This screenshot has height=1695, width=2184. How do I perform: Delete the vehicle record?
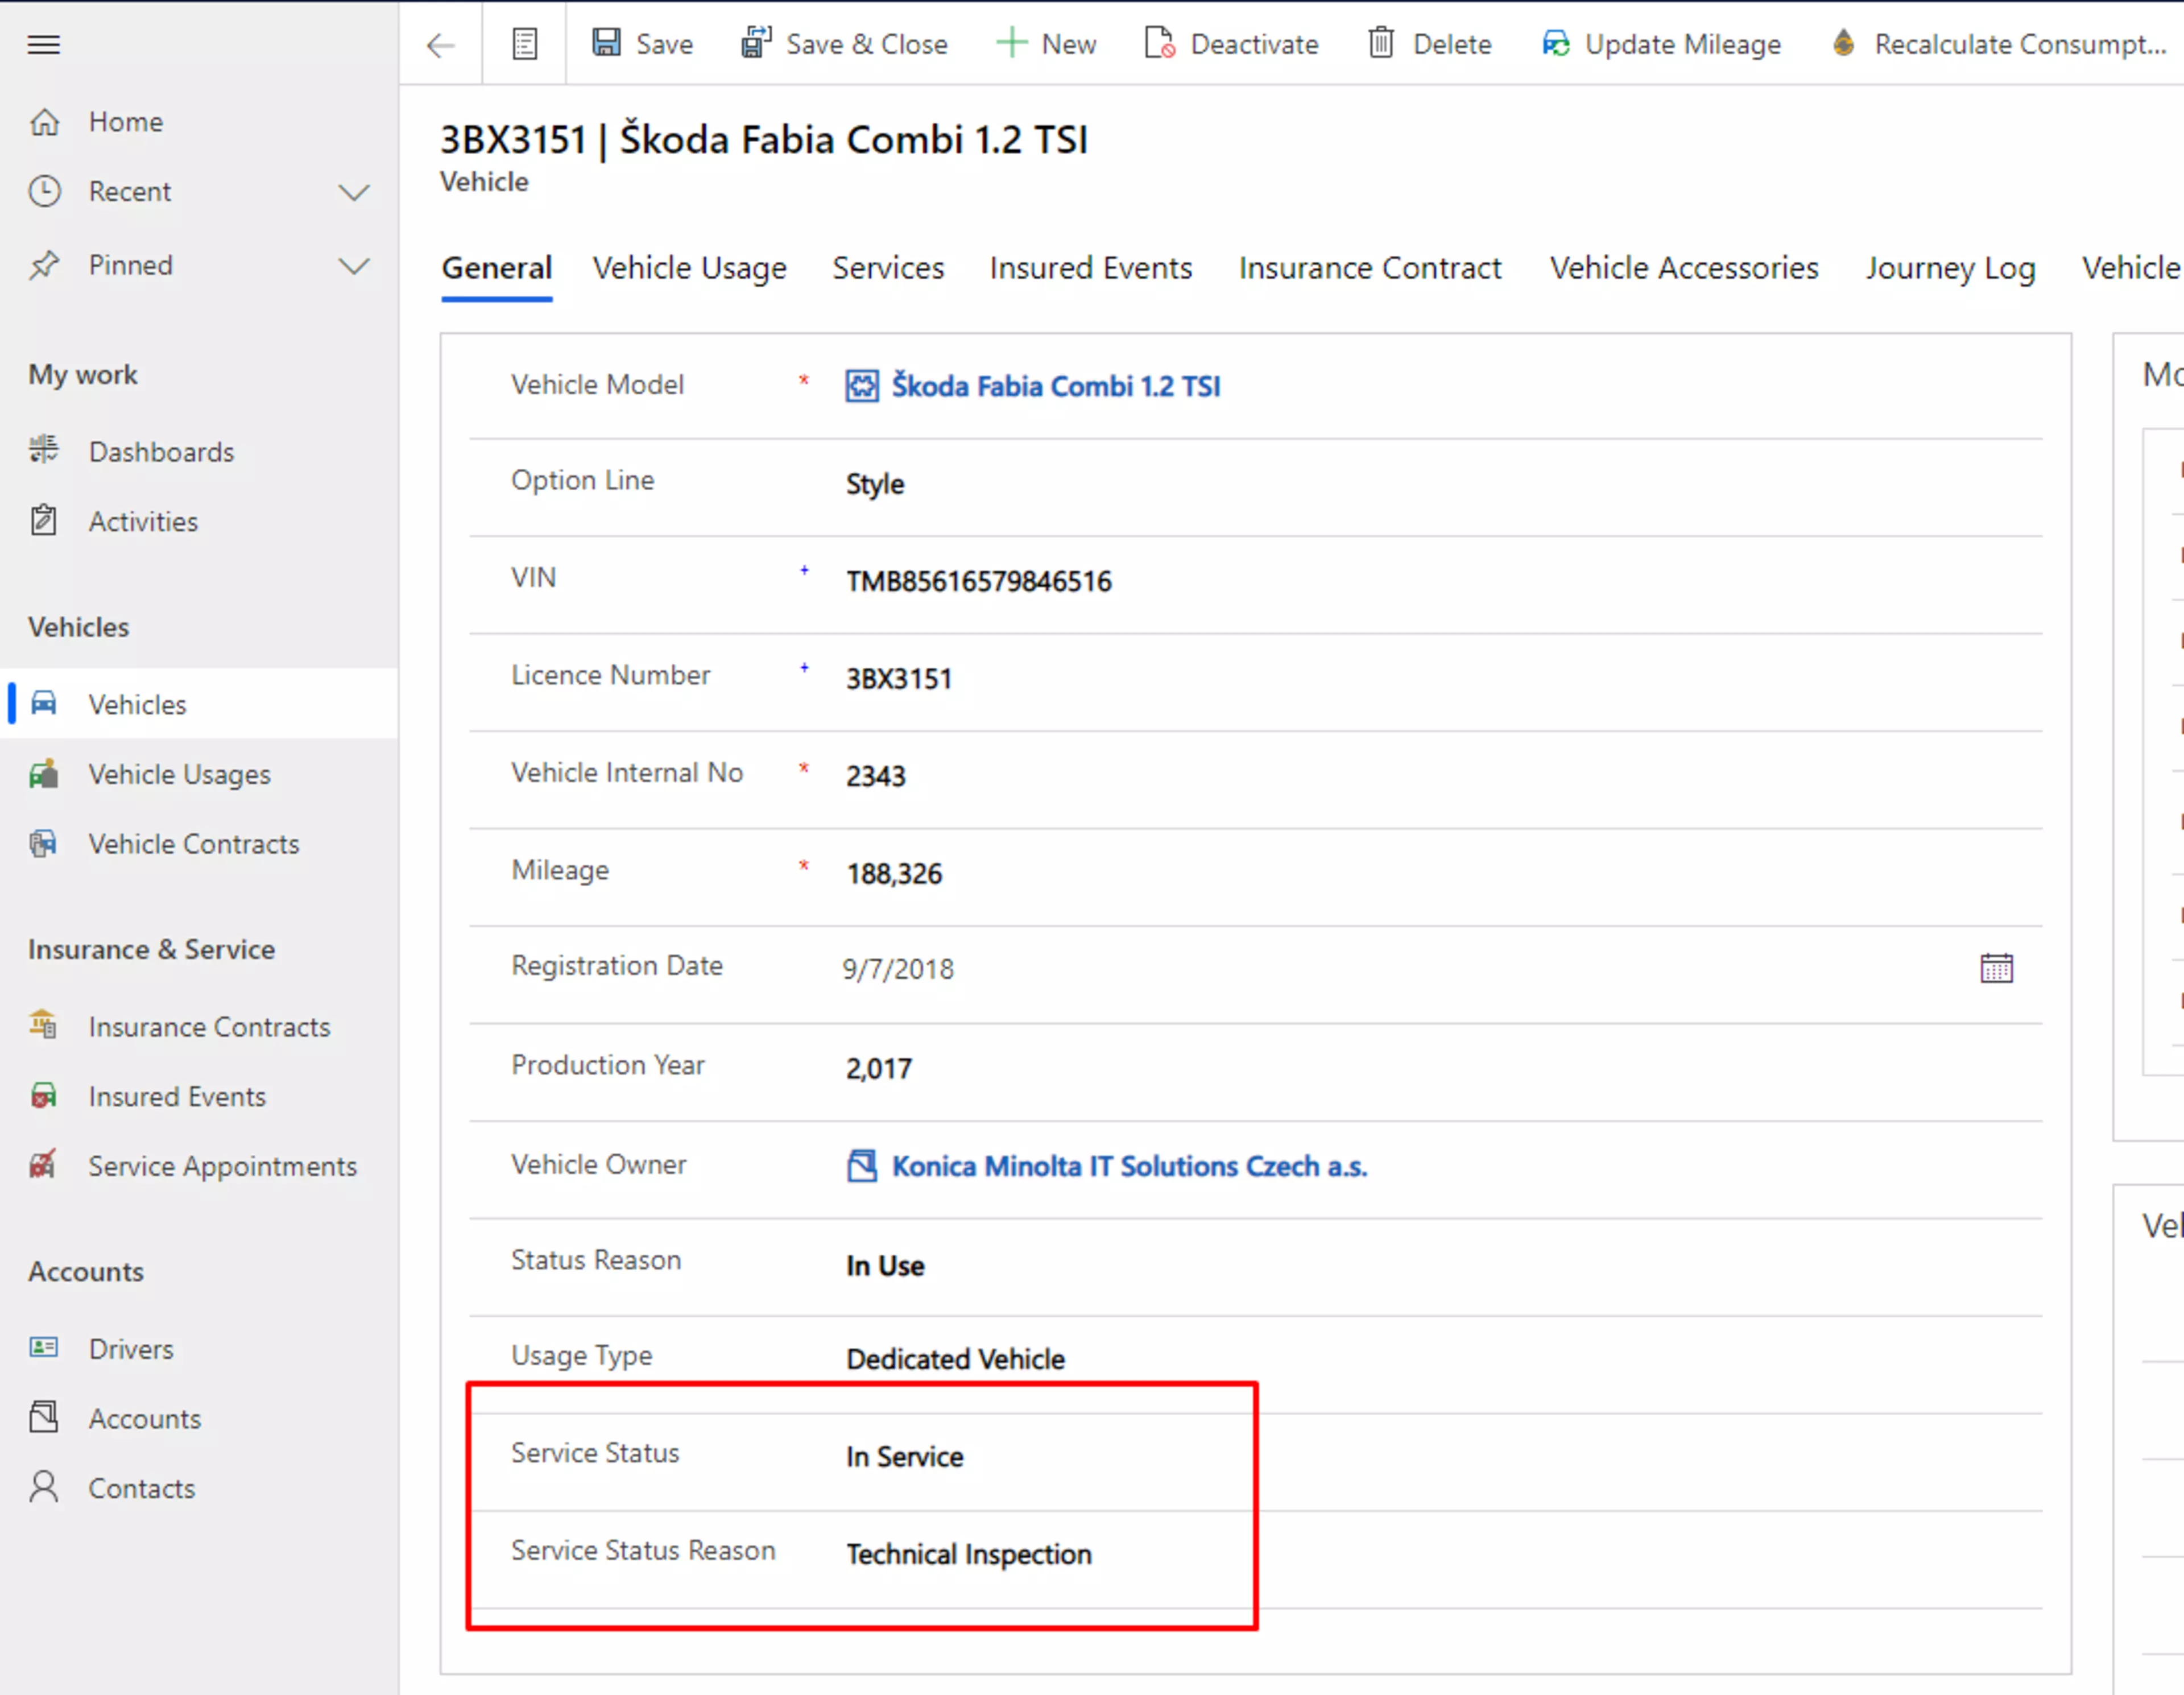[1429, 44]
